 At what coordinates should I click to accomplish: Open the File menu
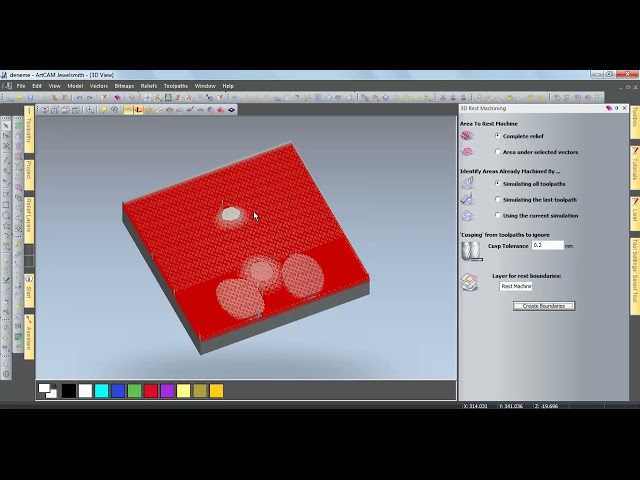21,86
